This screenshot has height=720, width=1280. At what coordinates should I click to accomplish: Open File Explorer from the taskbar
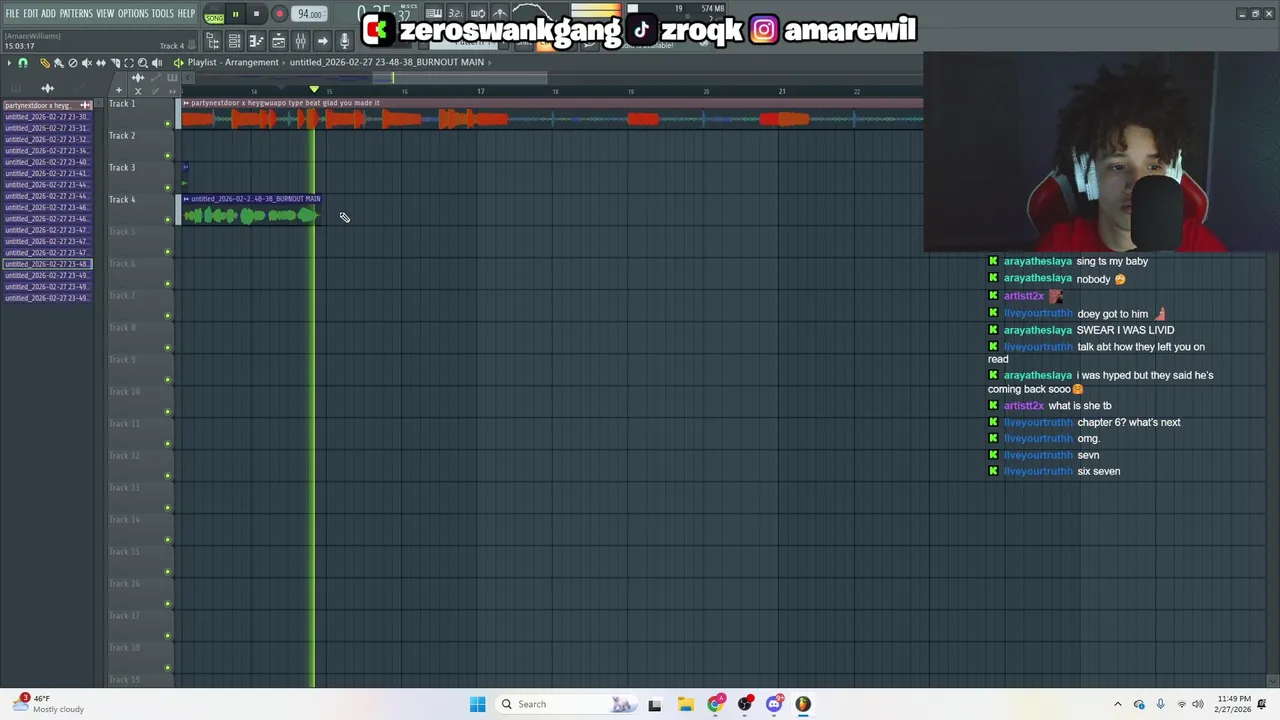(685, 704)
